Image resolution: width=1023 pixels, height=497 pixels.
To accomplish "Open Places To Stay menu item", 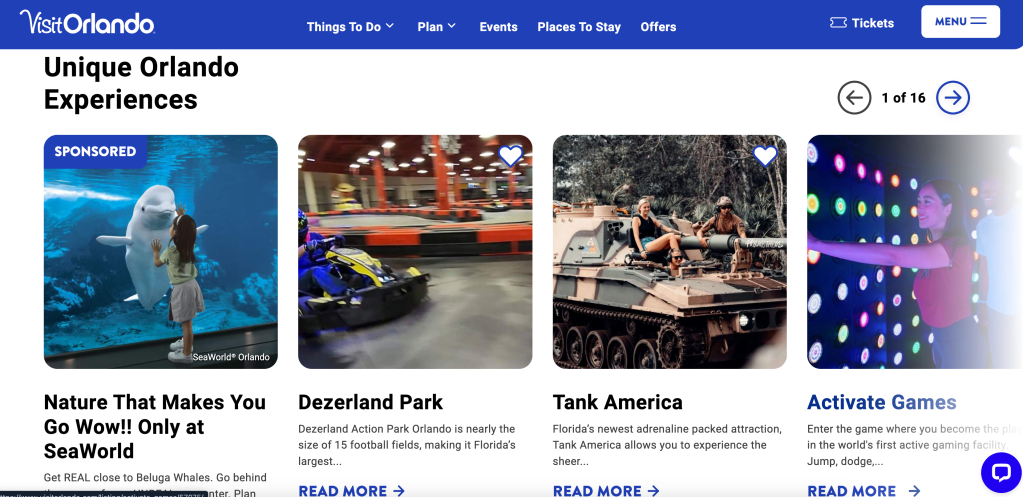I will pos(579,27).
